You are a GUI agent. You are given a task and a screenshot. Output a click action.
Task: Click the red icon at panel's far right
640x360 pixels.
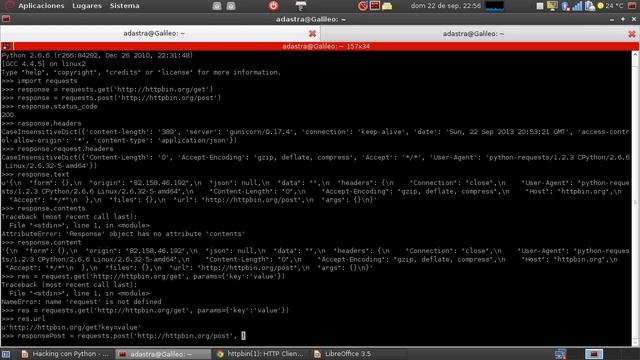pyautogui.click(x=632, y=6)
